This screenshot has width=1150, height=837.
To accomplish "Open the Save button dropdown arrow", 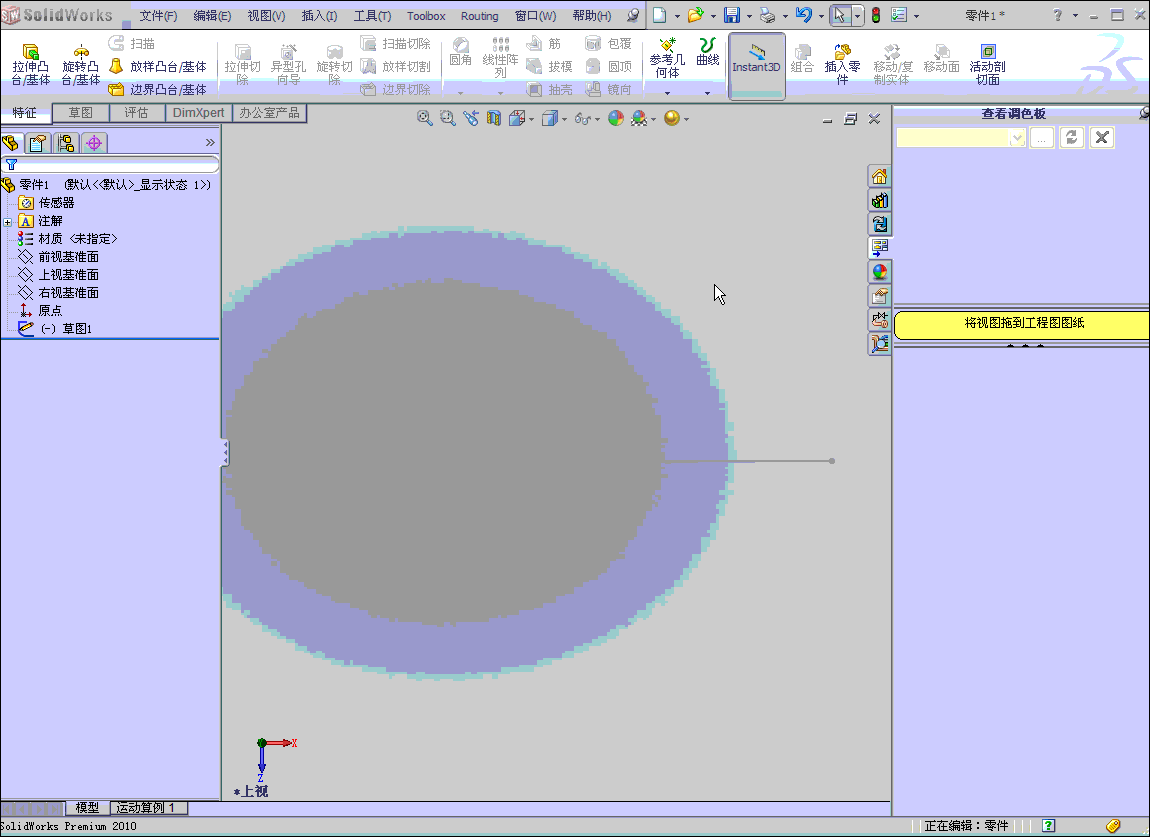I will [x=749, y=15].
